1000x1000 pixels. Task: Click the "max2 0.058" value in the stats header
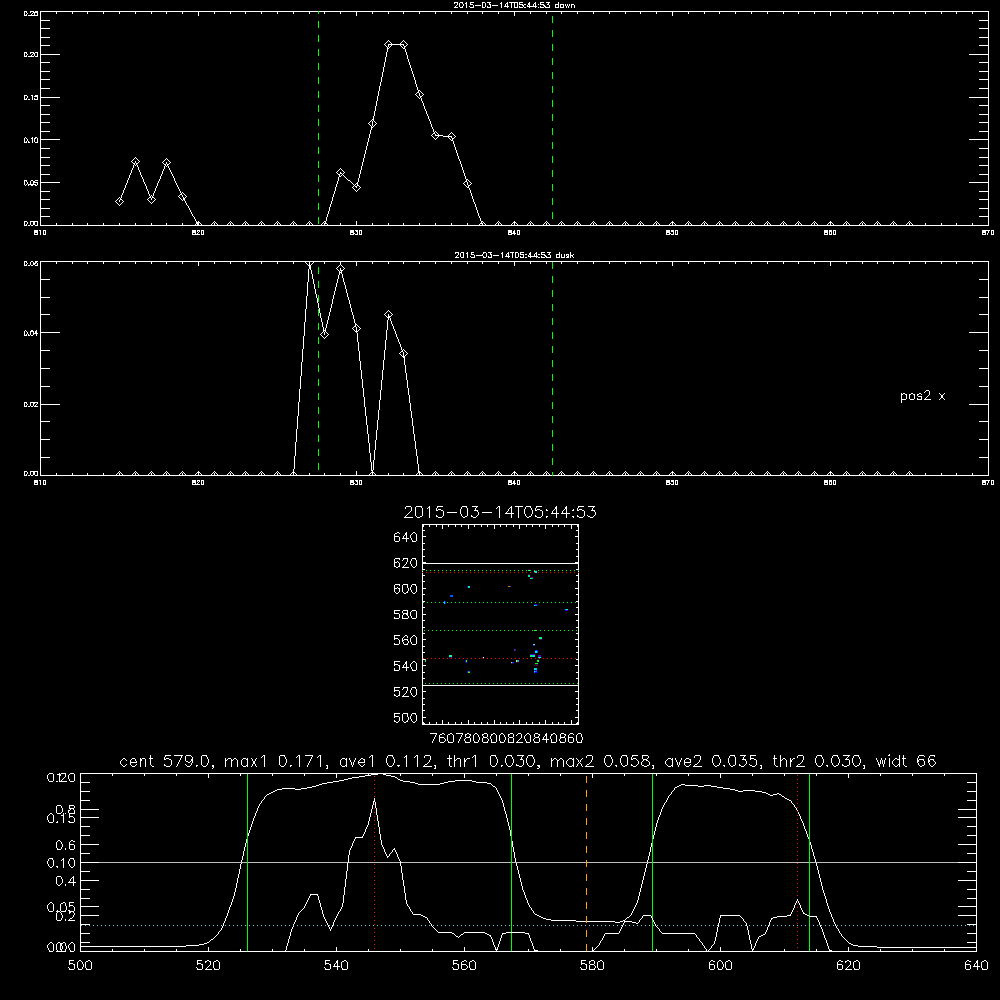(601, 761)
